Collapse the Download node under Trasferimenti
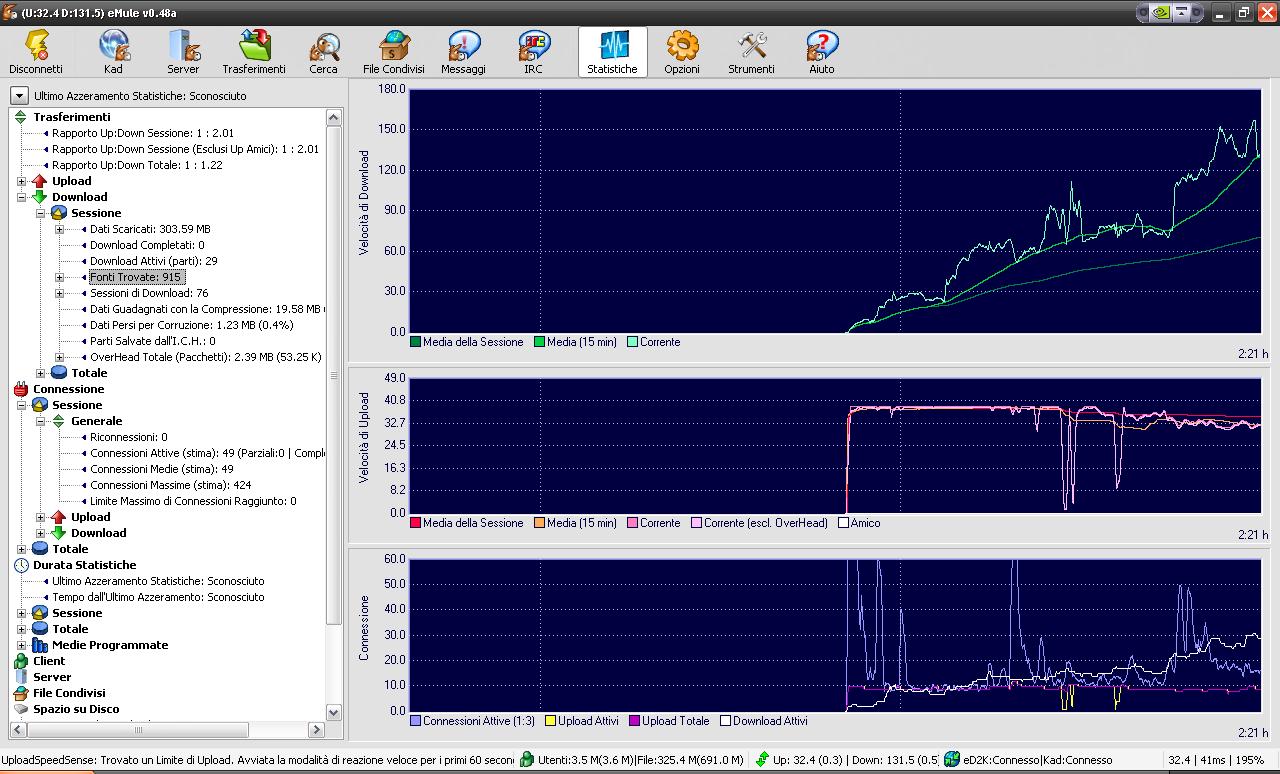The image size is (1280, 774). [x=22, y=197]
